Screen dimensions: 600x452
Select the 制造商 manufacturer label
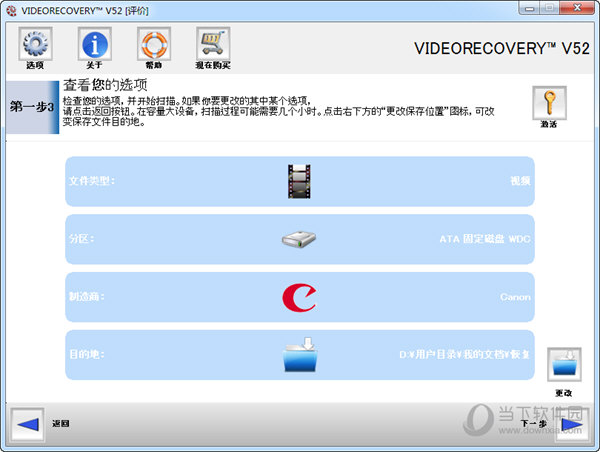point(86,297)
